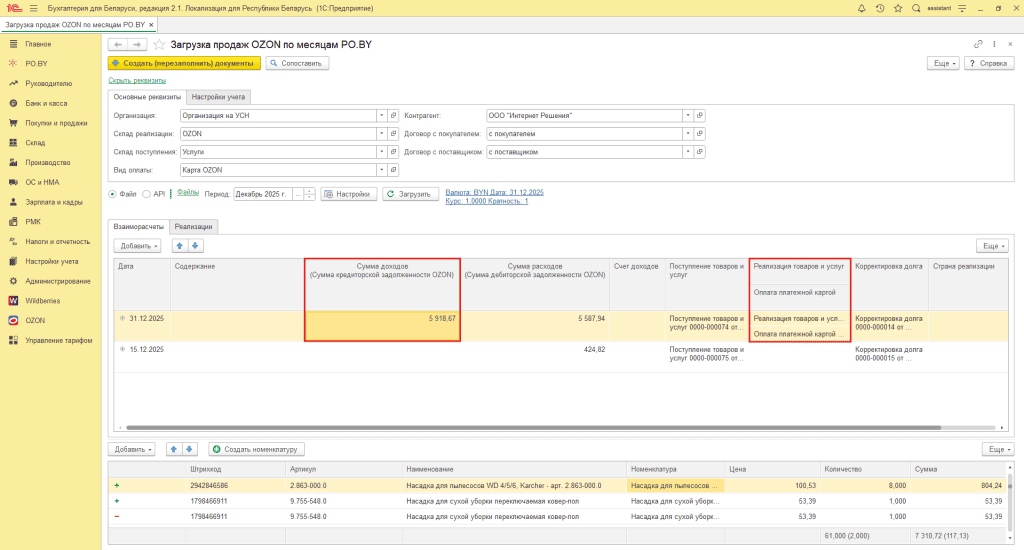Open Администрирование section
Screen dimensions: 1024x550
pyautogui.click(x=57, y=281)
